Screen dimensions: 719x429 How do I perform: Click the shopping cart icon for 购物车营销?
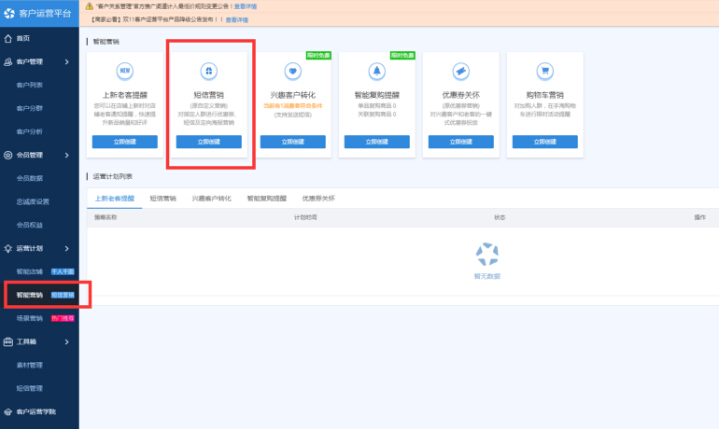pos(544,71)
